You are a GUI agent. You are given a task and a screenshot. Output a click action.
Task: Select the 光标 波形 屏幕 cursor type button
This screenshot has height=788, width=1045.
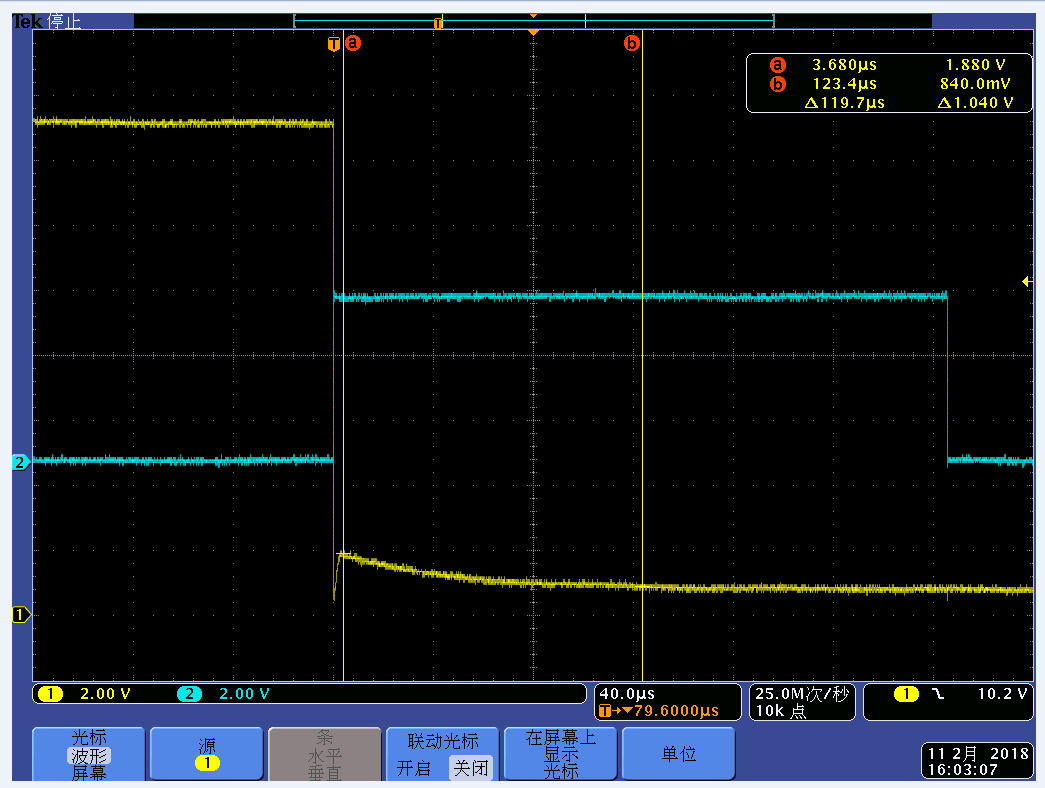click(x=89, y=754)
